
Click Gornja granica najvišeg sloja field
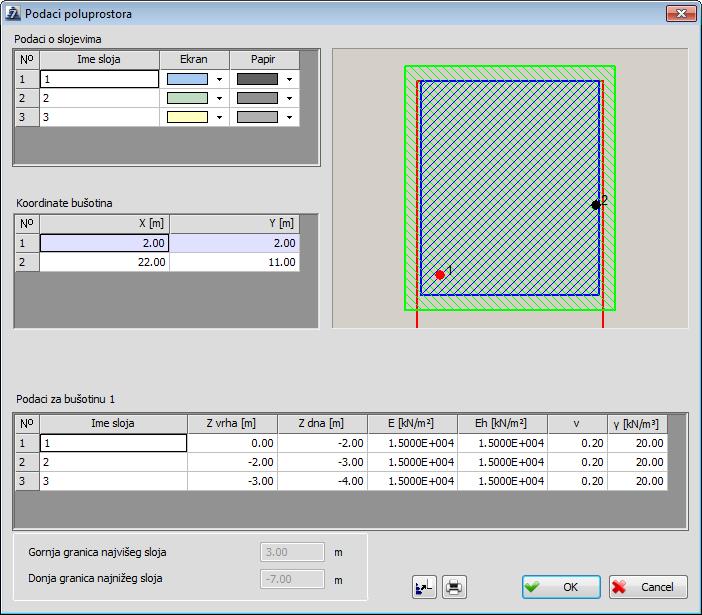point(292,552)
